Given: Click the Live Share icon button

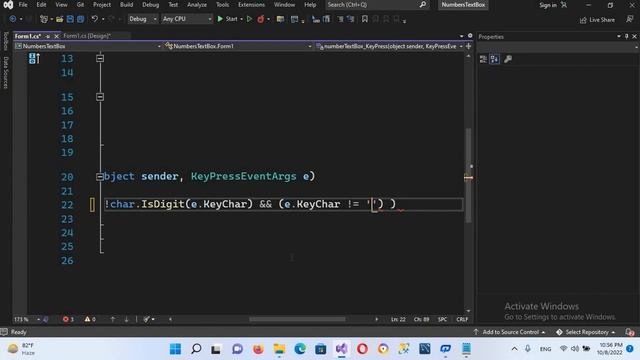Looking at the screenshot, I should point(598,20).
